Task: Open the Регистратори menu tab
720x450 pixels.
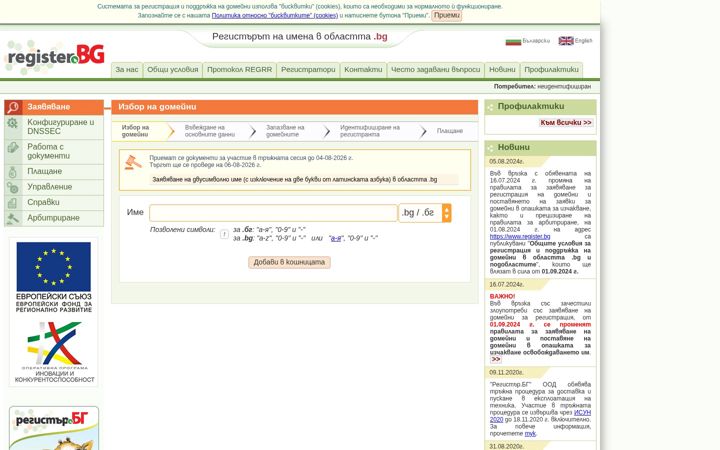Action: [308, 70]
